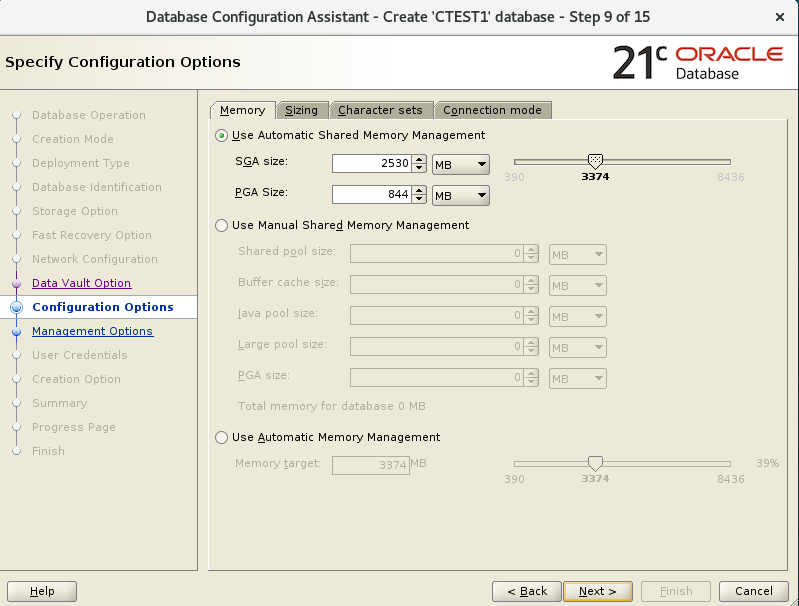
Task: Open the Character sets tab
Action: tap(381, 110)
